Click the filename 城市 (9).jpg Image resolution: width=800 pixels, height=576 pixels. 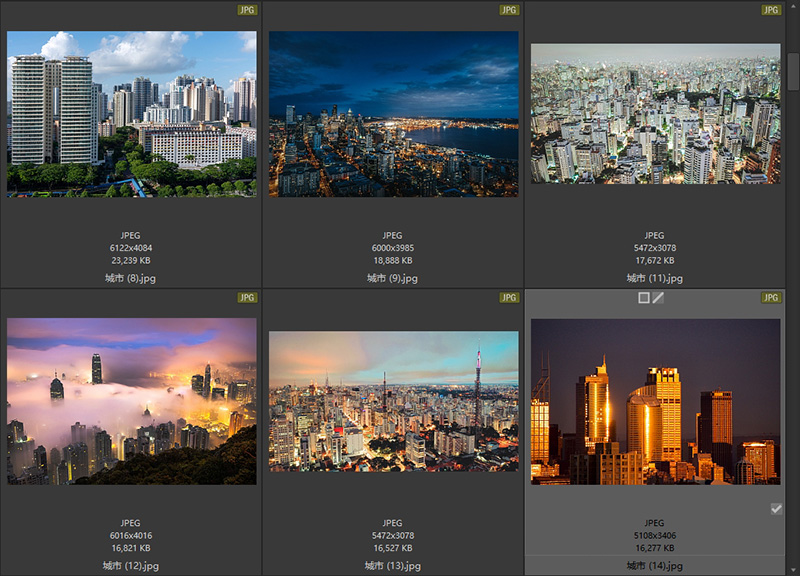click(393, 278)
